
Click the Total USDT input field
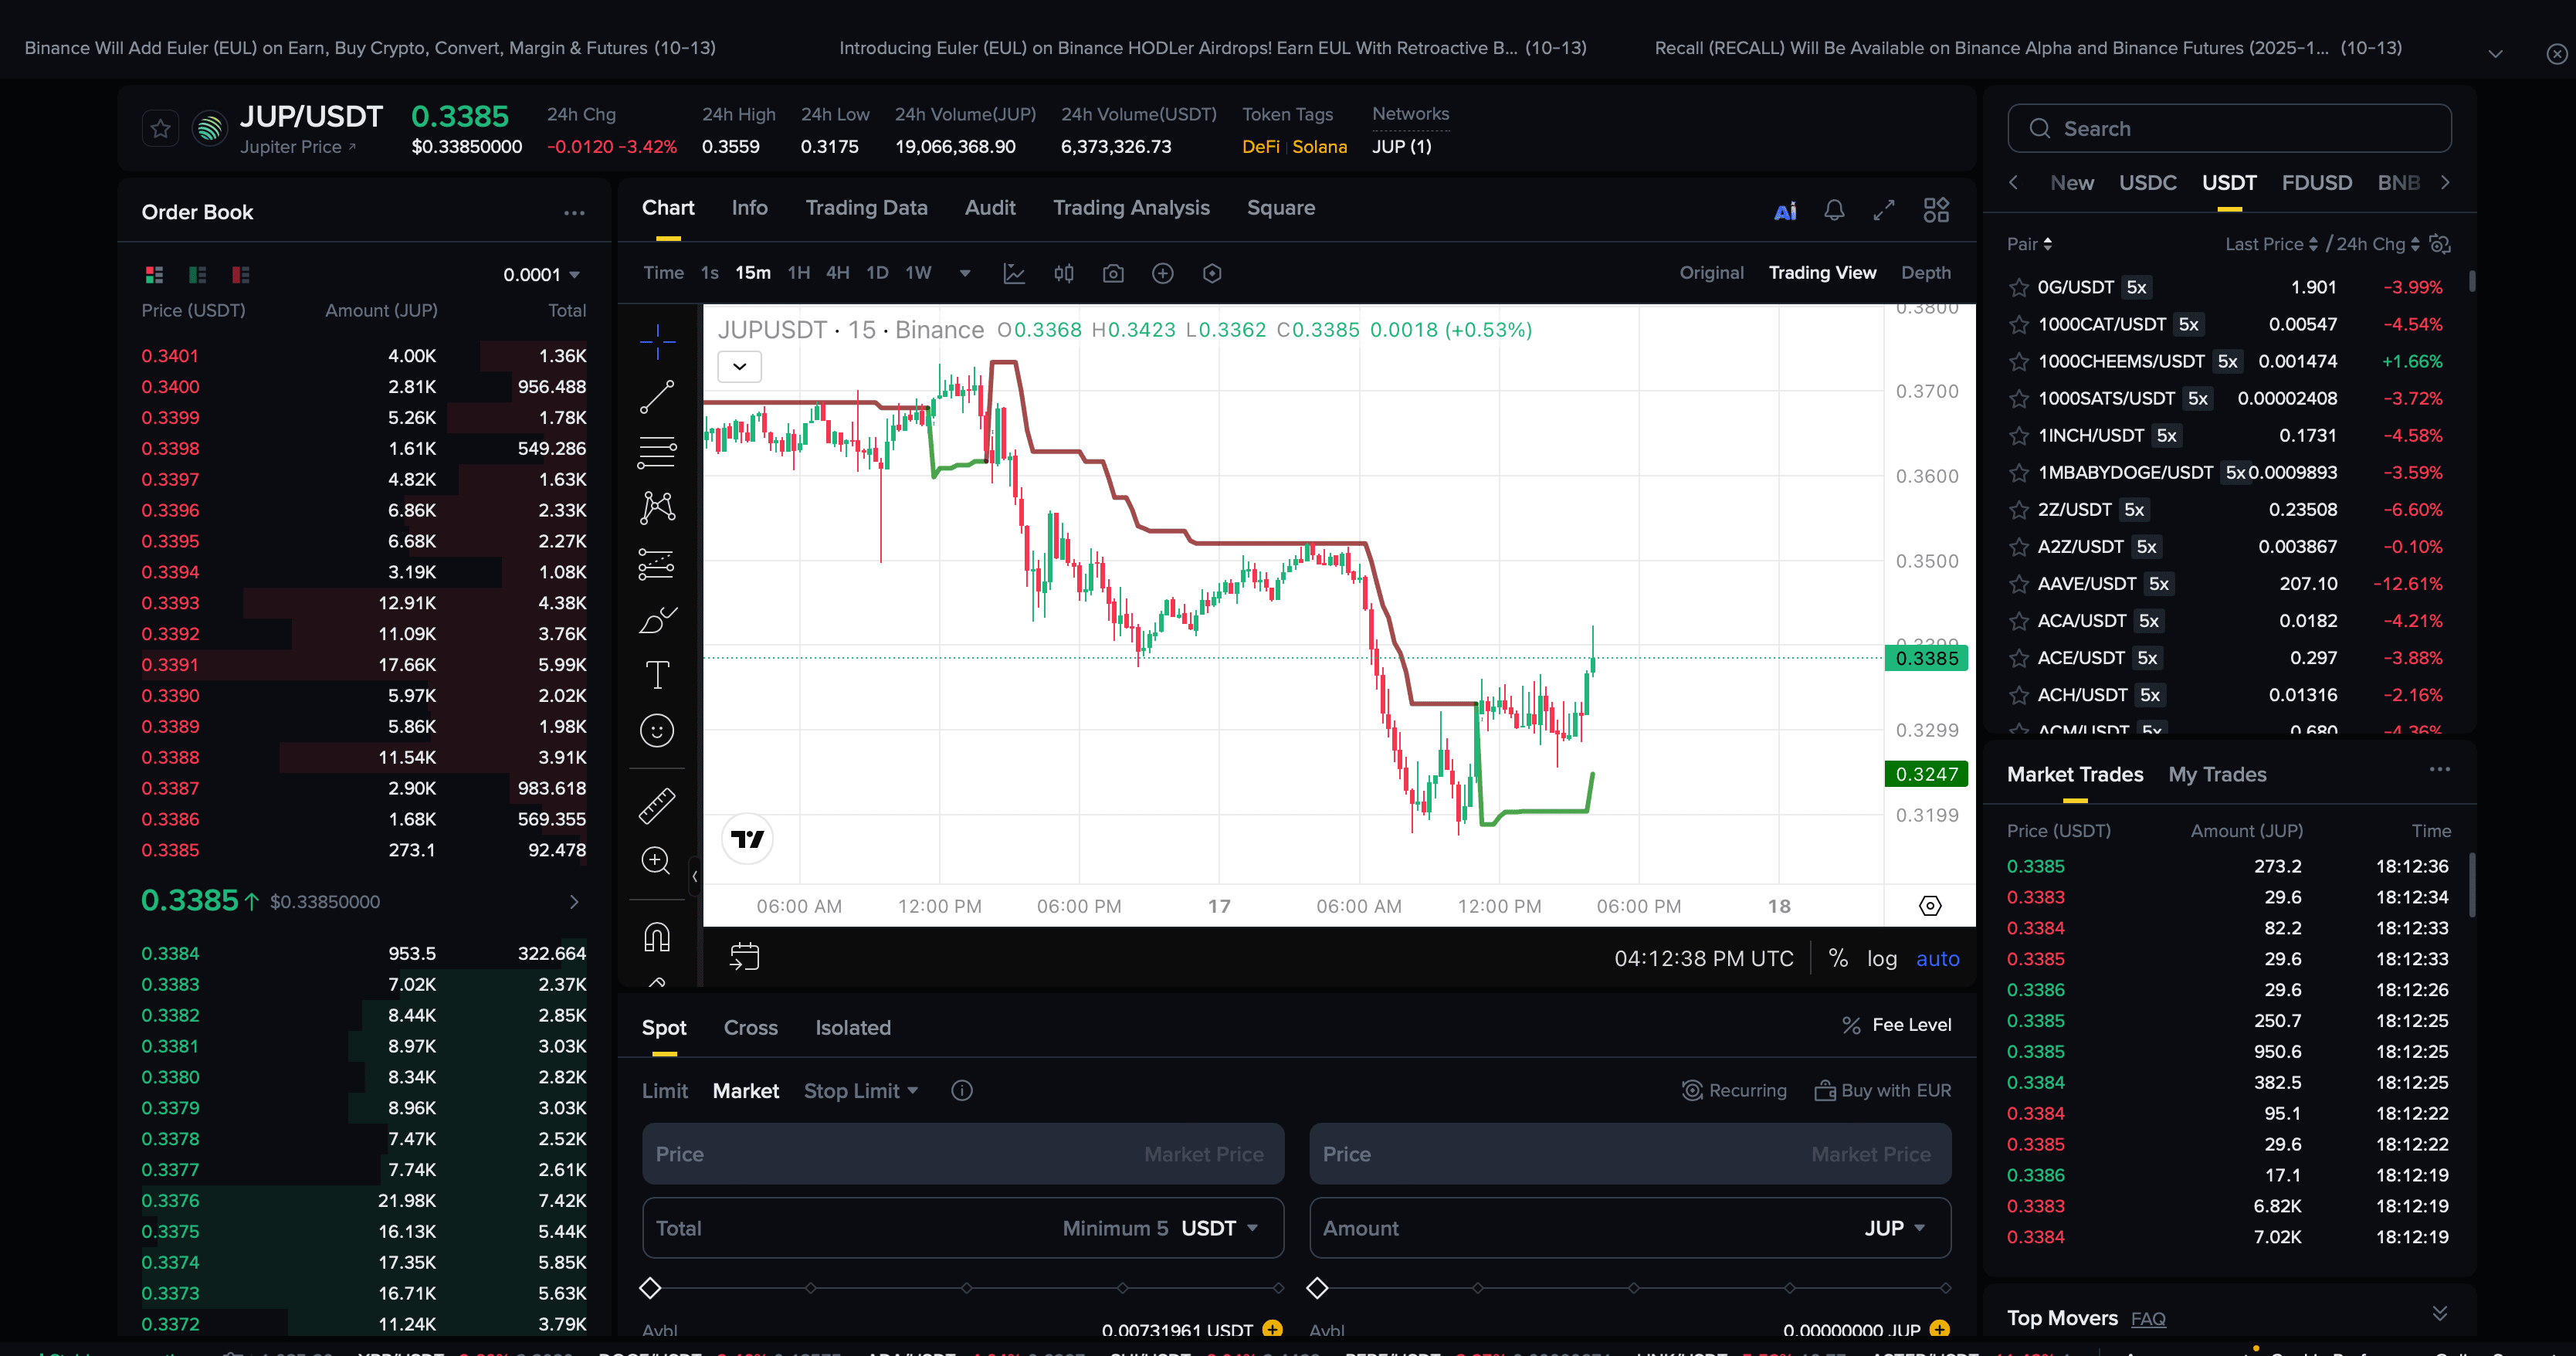tap(962, 1228)
